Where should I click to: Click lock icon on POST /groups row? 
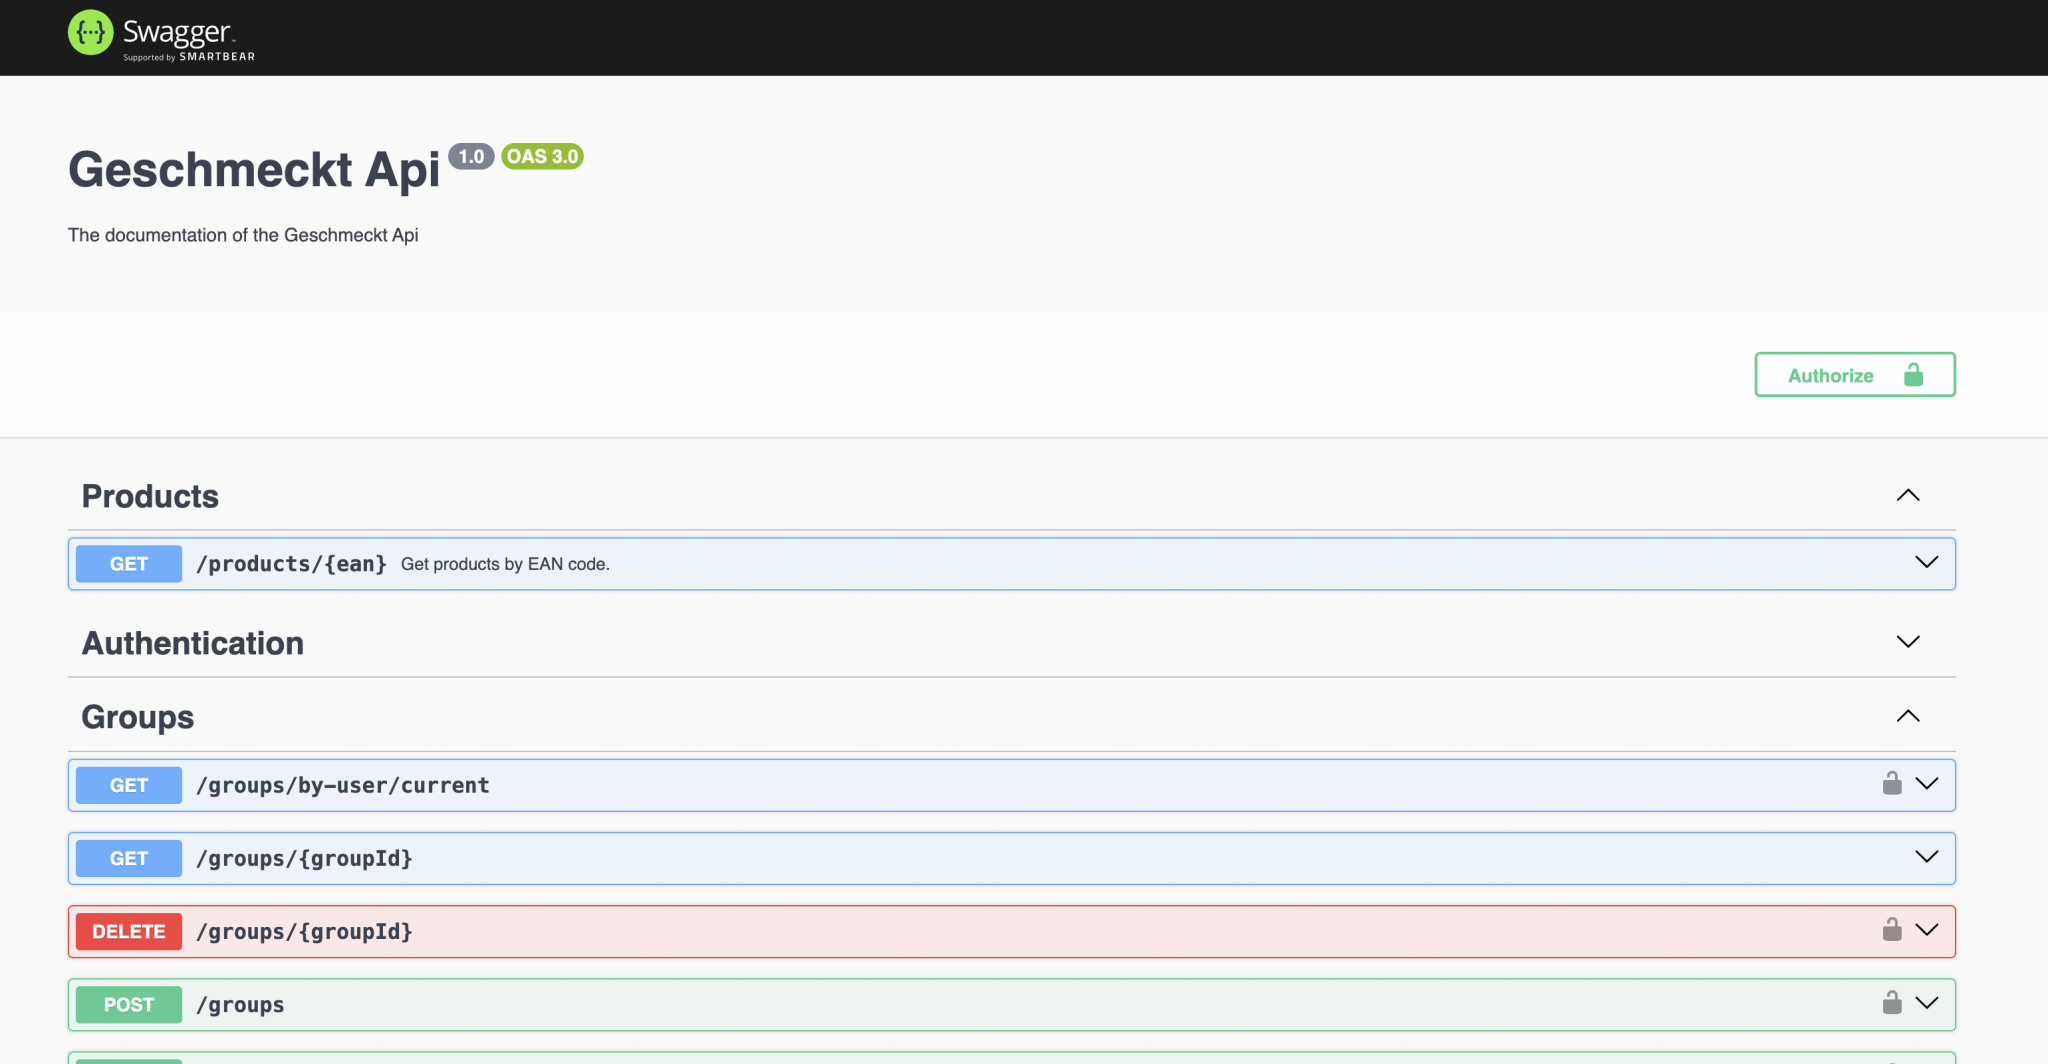1891,1003
